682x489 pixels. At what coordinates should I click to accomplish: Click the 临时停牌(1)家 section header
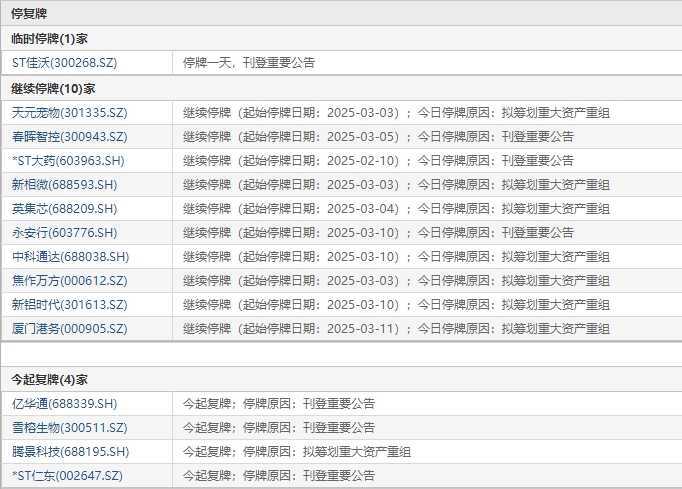pyautogui.click(x=50, y=38)
